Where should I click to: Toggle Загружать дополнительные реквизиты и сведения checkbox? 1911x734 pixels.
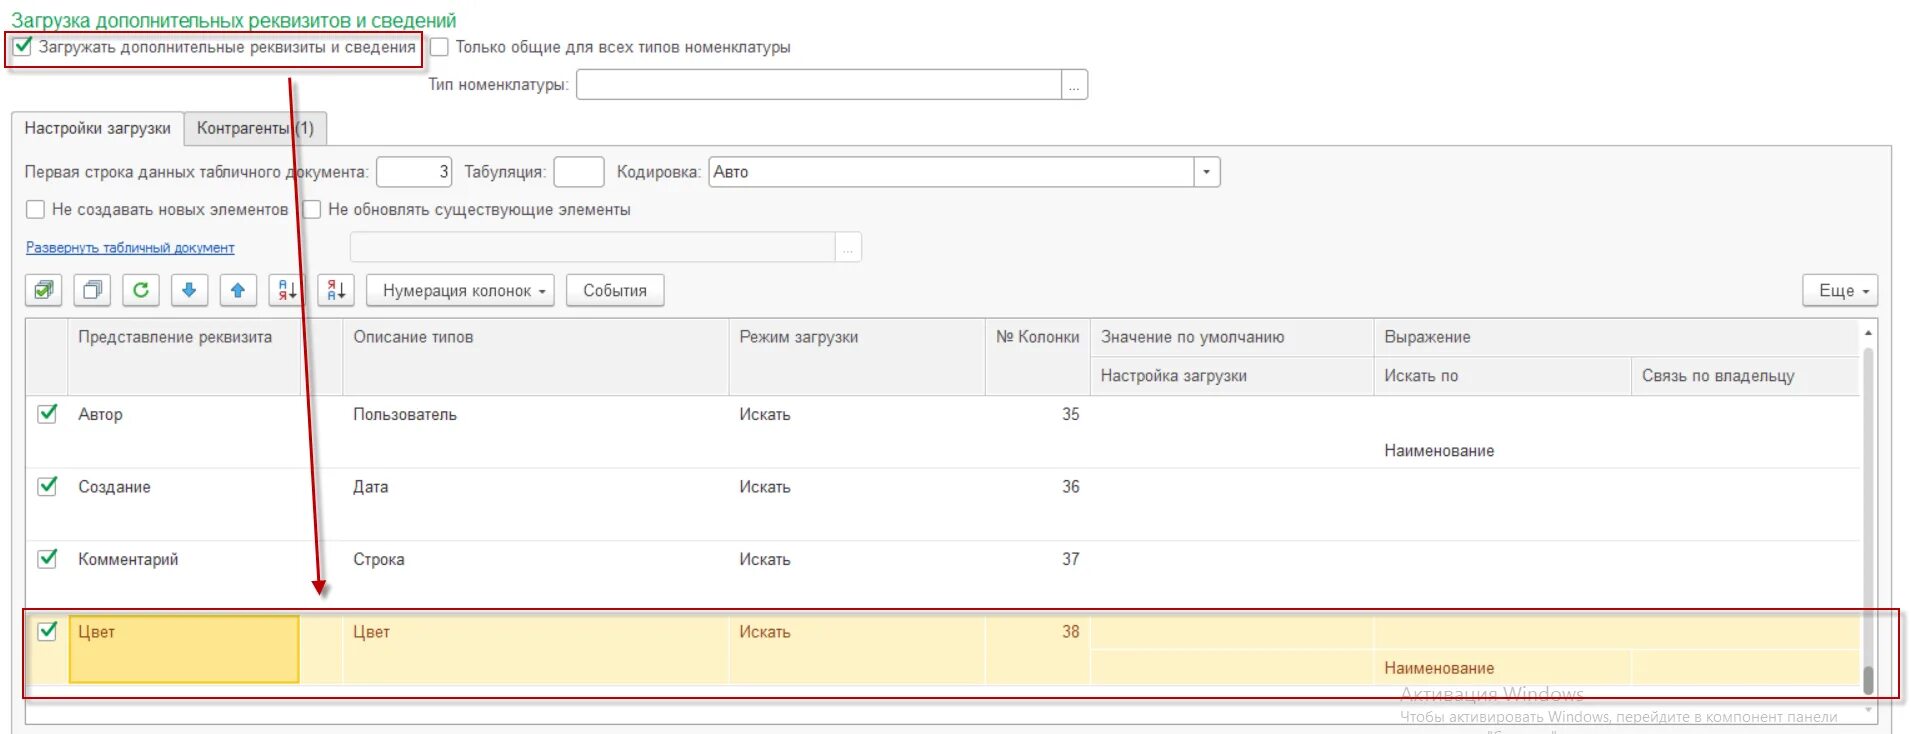[x=23, y=46]
